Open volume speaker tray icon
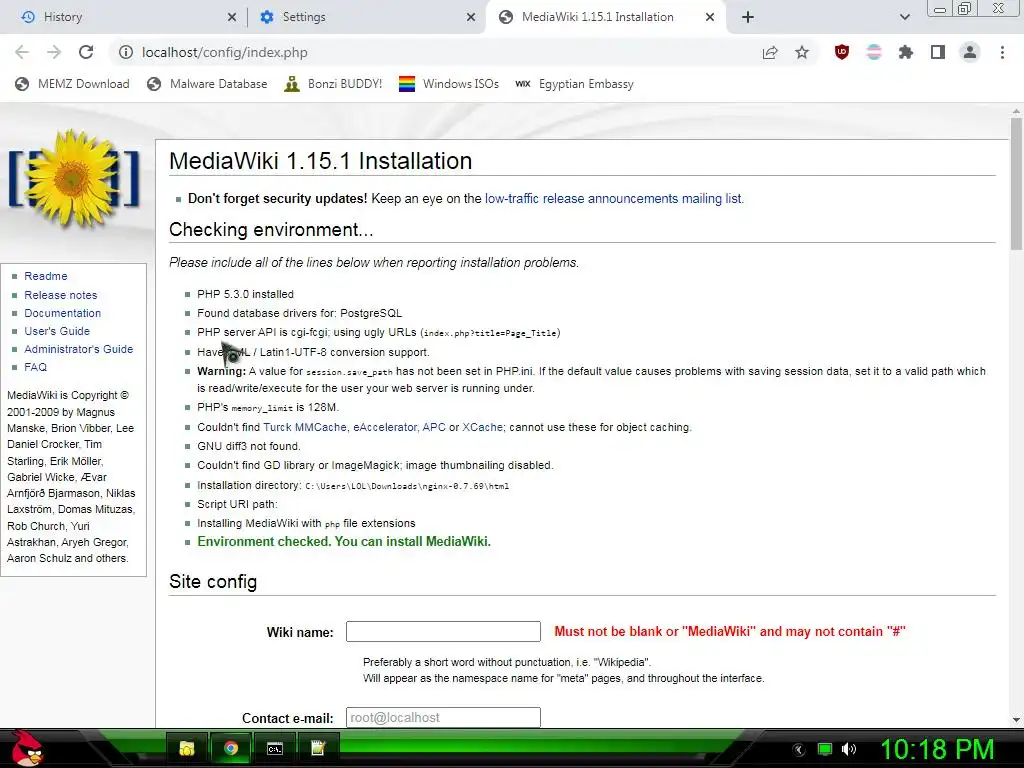Screen dimensions: 1024x768 point(849,750)
